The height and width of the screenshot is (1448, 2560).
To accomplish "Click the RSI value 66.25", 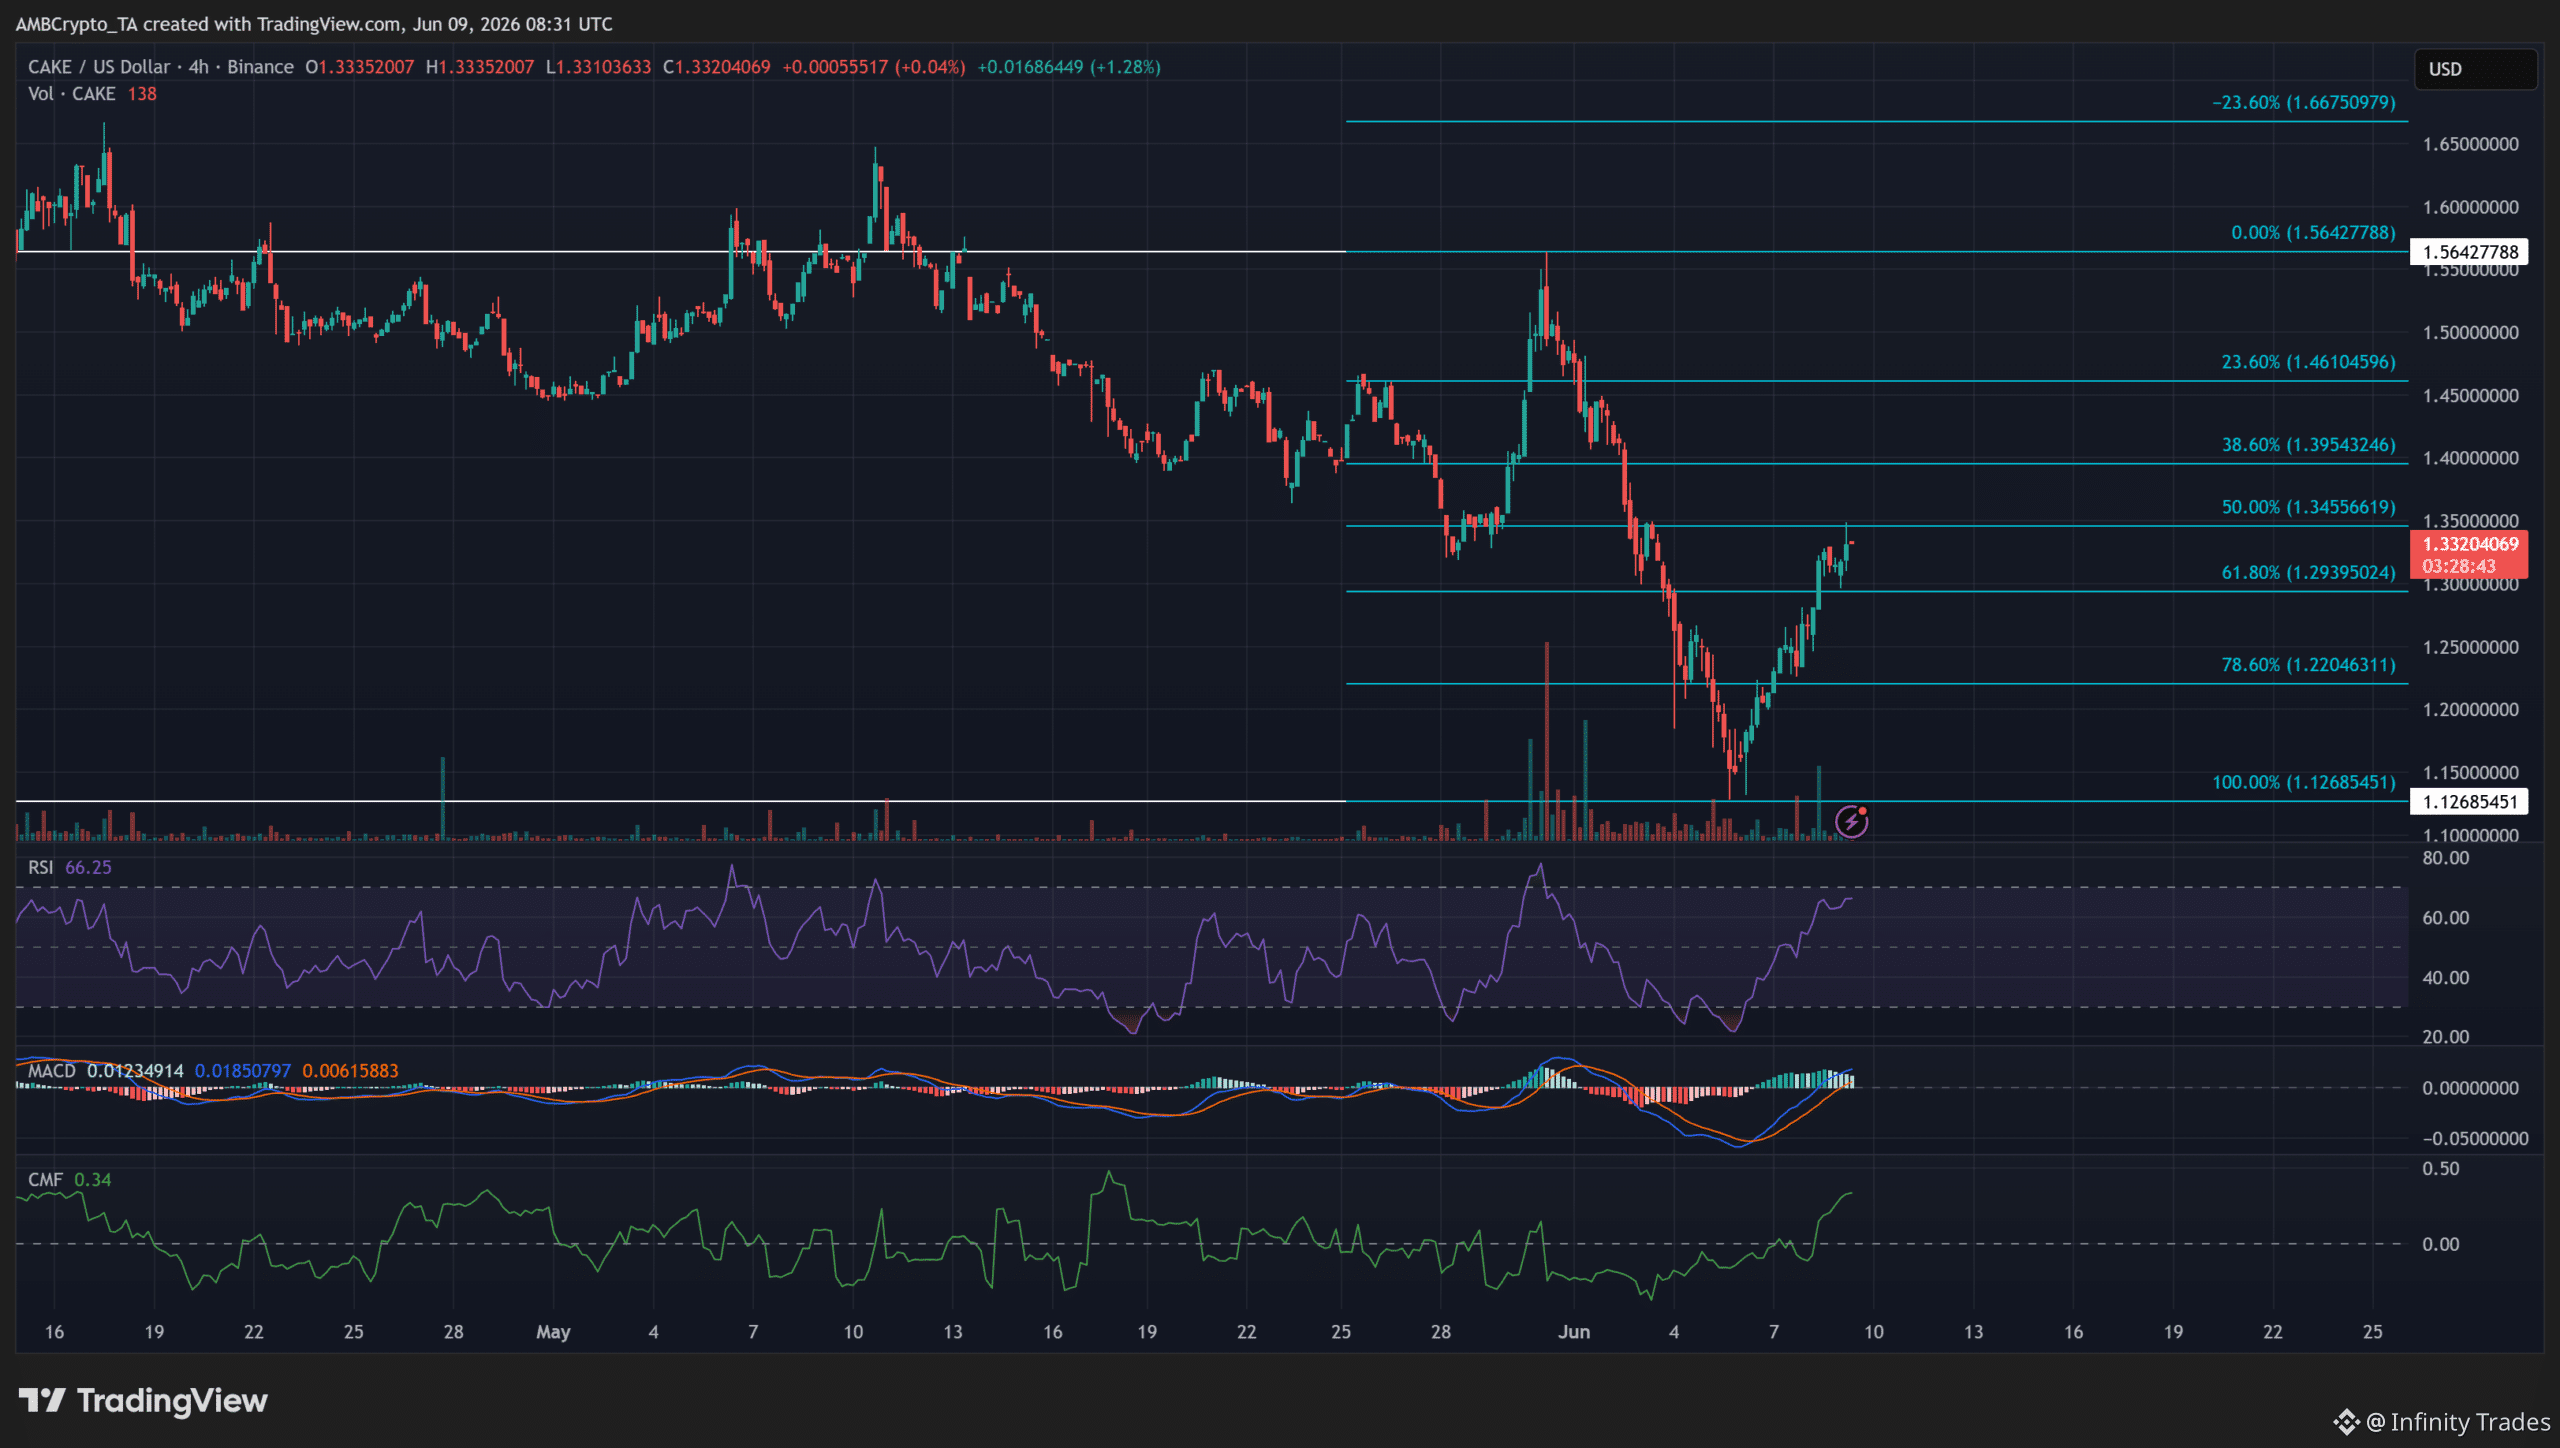I will (88, 867).
